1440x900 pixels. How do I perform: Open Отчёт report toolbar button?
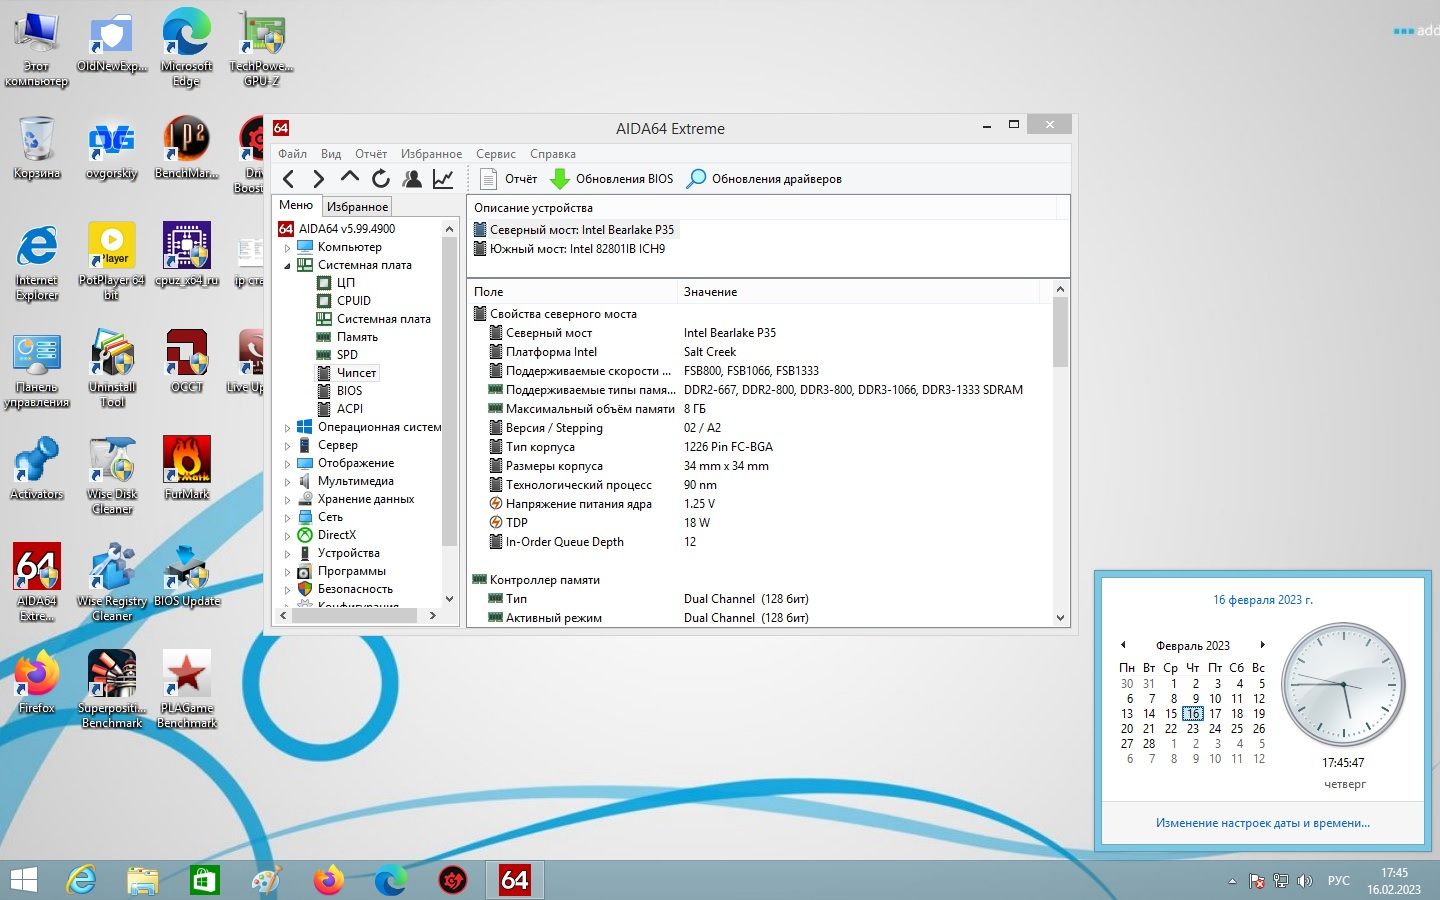(x=509, y=179)
